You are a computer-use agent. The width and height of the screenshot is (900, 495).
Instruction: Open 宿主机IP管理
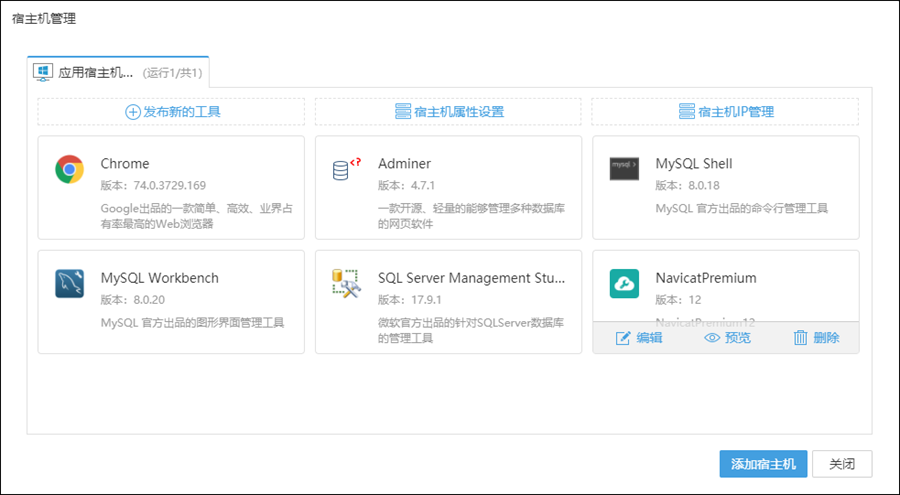[x=725, y=112]
